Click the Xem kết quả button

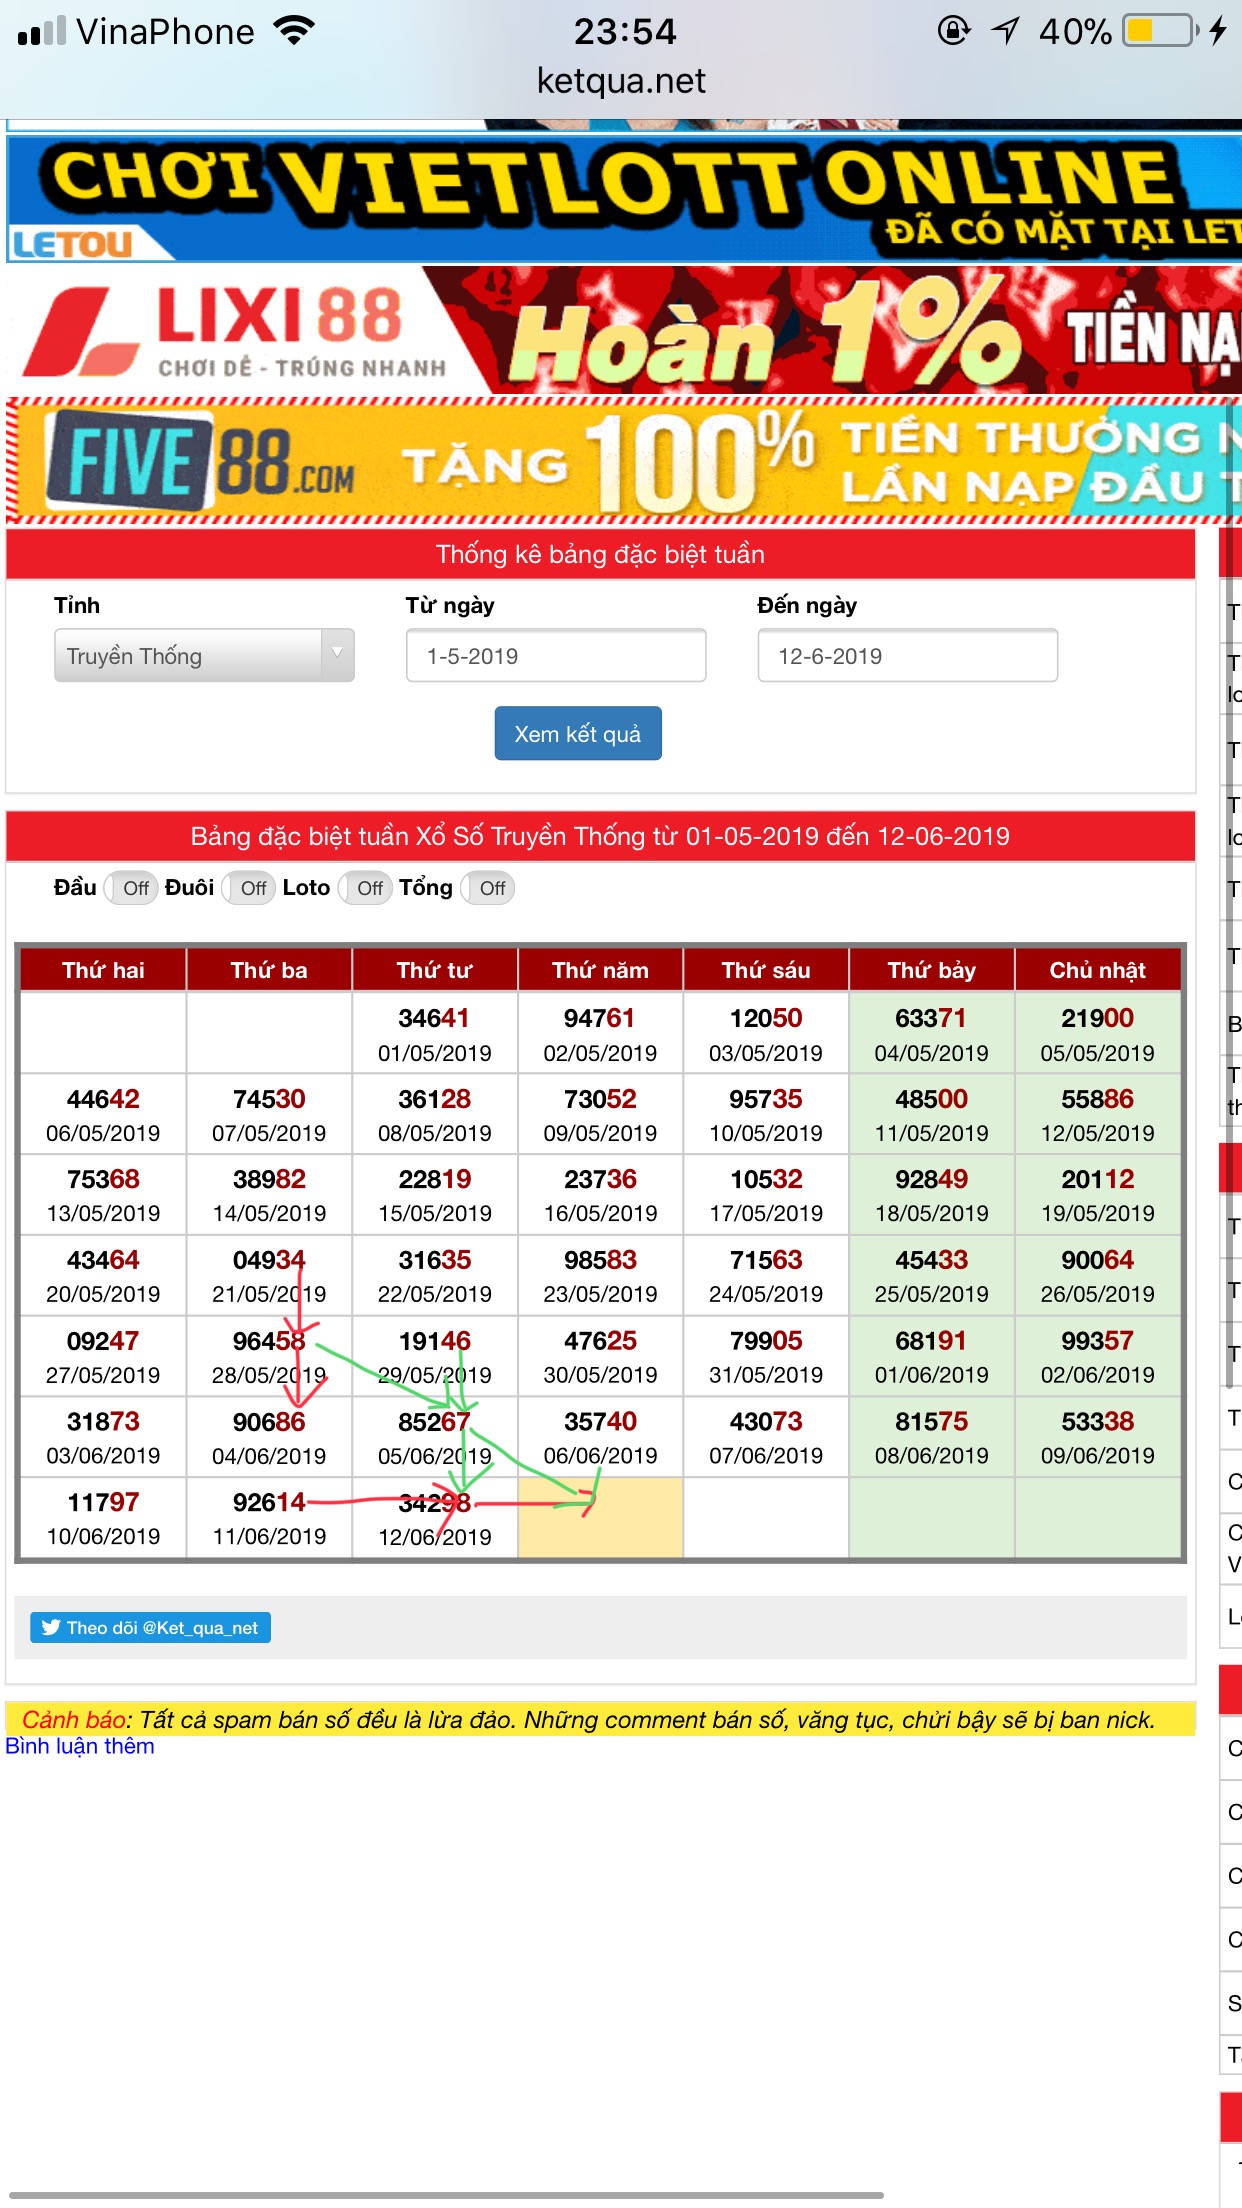tap(578, 734)
